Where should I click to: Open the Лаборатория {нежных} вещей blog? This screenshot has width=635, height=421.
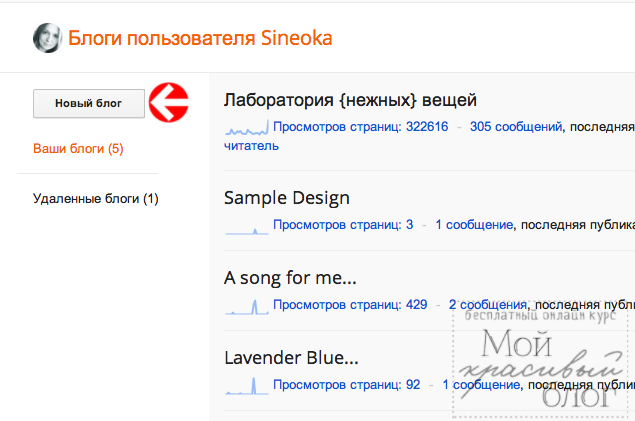pos(350,100)
